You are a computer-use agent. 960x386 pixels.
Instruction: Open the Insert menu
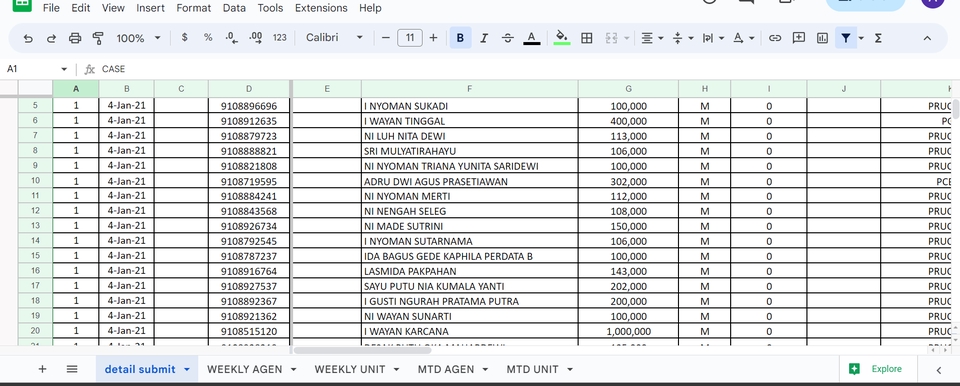pyautogui.click(x=150, y=8)
